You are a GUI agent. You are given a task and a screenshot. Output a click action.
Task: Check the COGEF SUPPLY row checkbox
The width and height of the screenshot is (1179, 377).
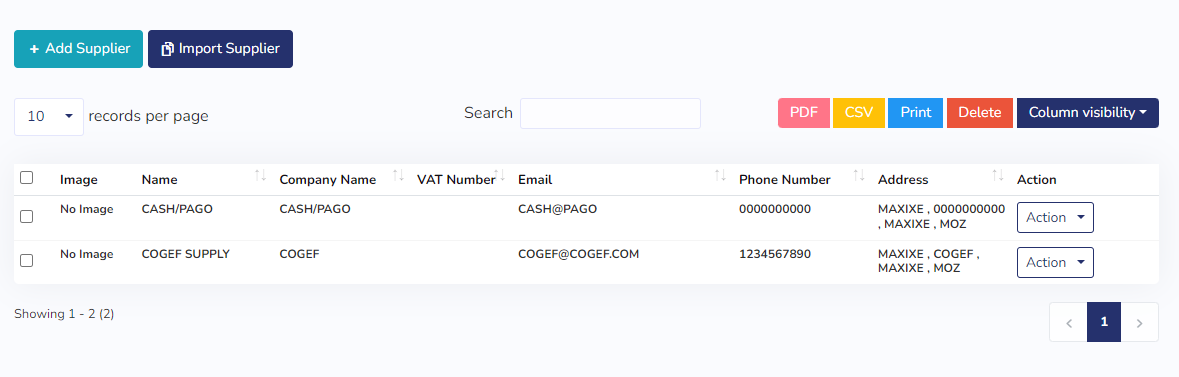click(x=26, y=260)
